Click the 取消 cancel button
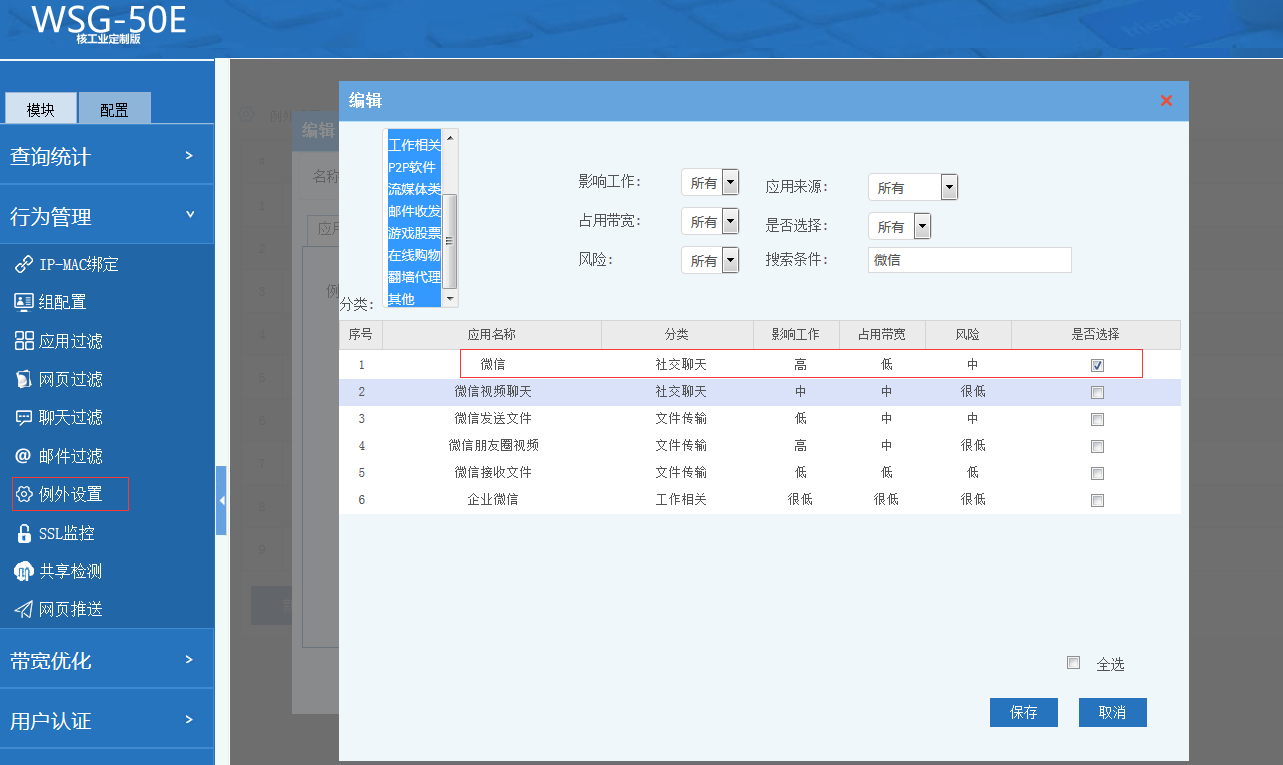The height and width of the screenshot is (765, 1283). 1112,712
